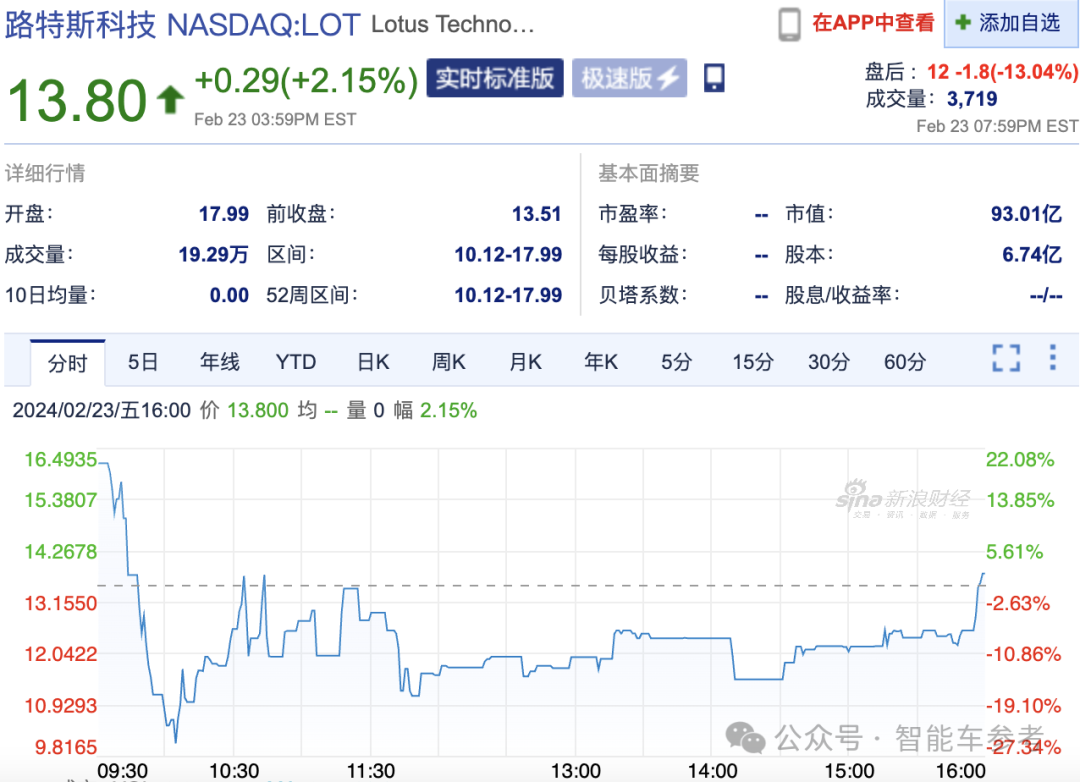Open the 月K chart tab
This screenshot has height=782, width=1080.
click(x=525, y=362)
